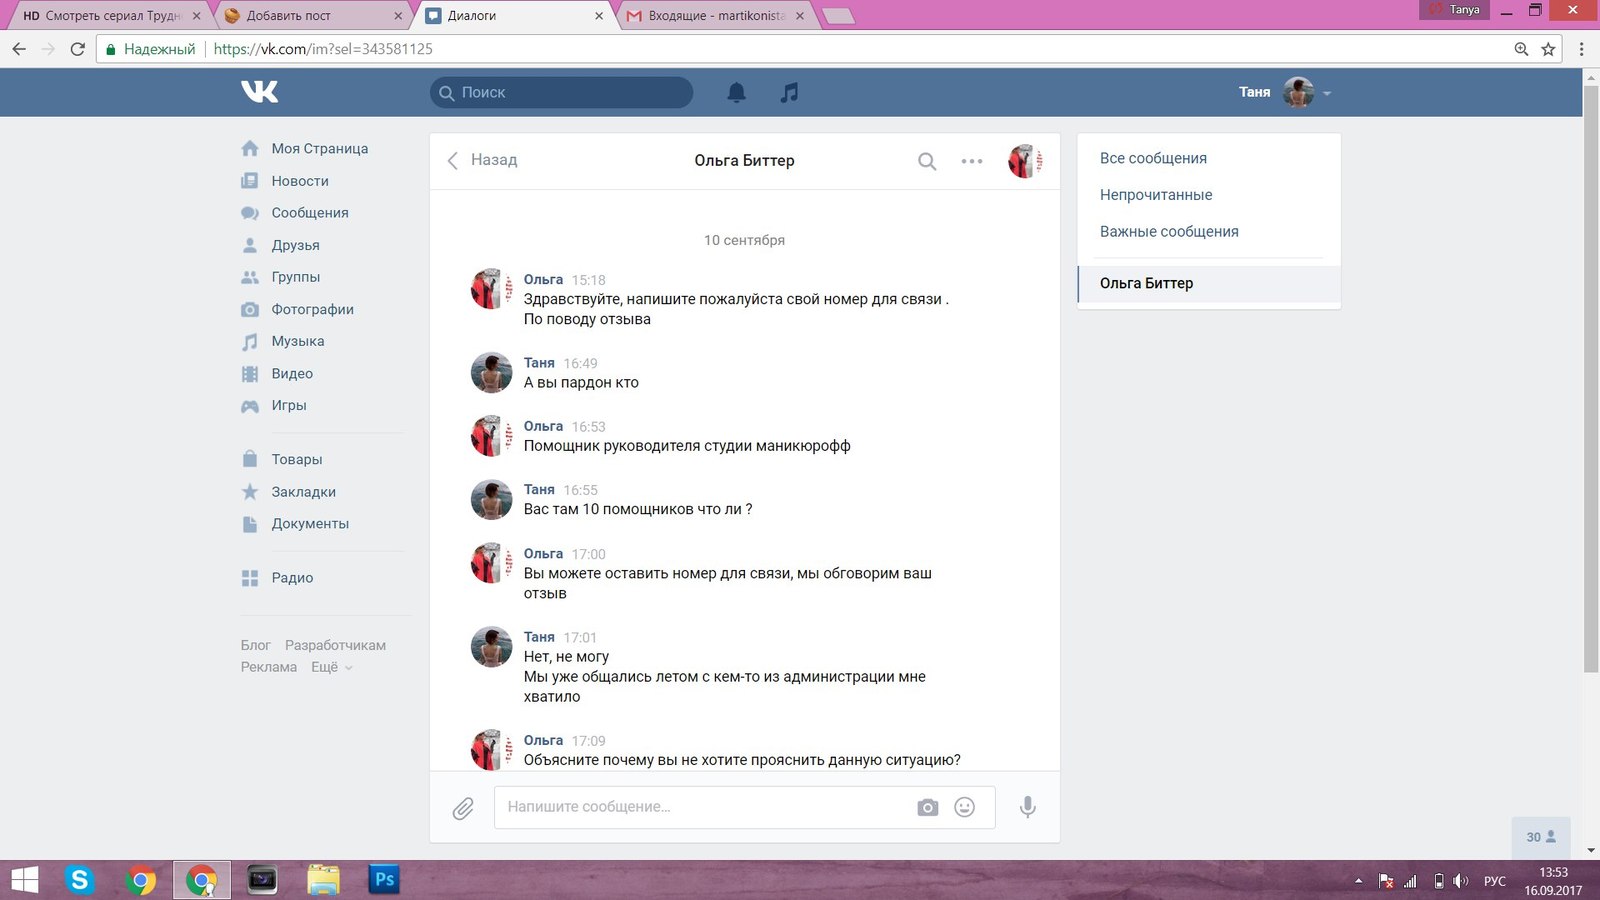Click the Разработчикам footer link

pos(335,645)
